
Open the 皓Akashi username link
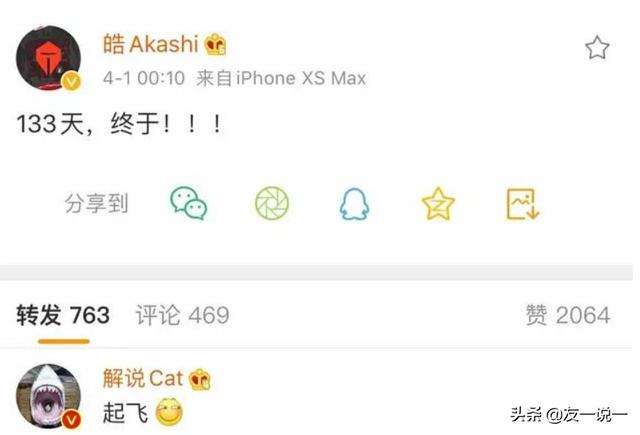point(151,44)
